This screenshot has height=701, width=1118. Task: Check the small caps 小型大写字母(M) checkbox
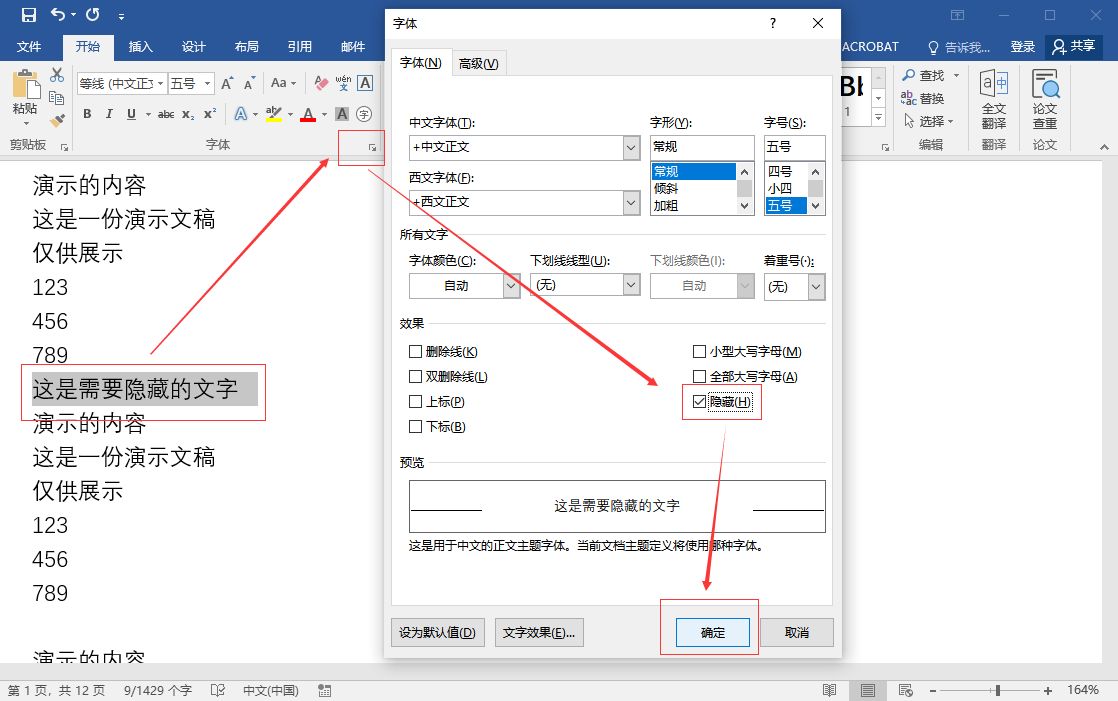click(x=699, y=352)
